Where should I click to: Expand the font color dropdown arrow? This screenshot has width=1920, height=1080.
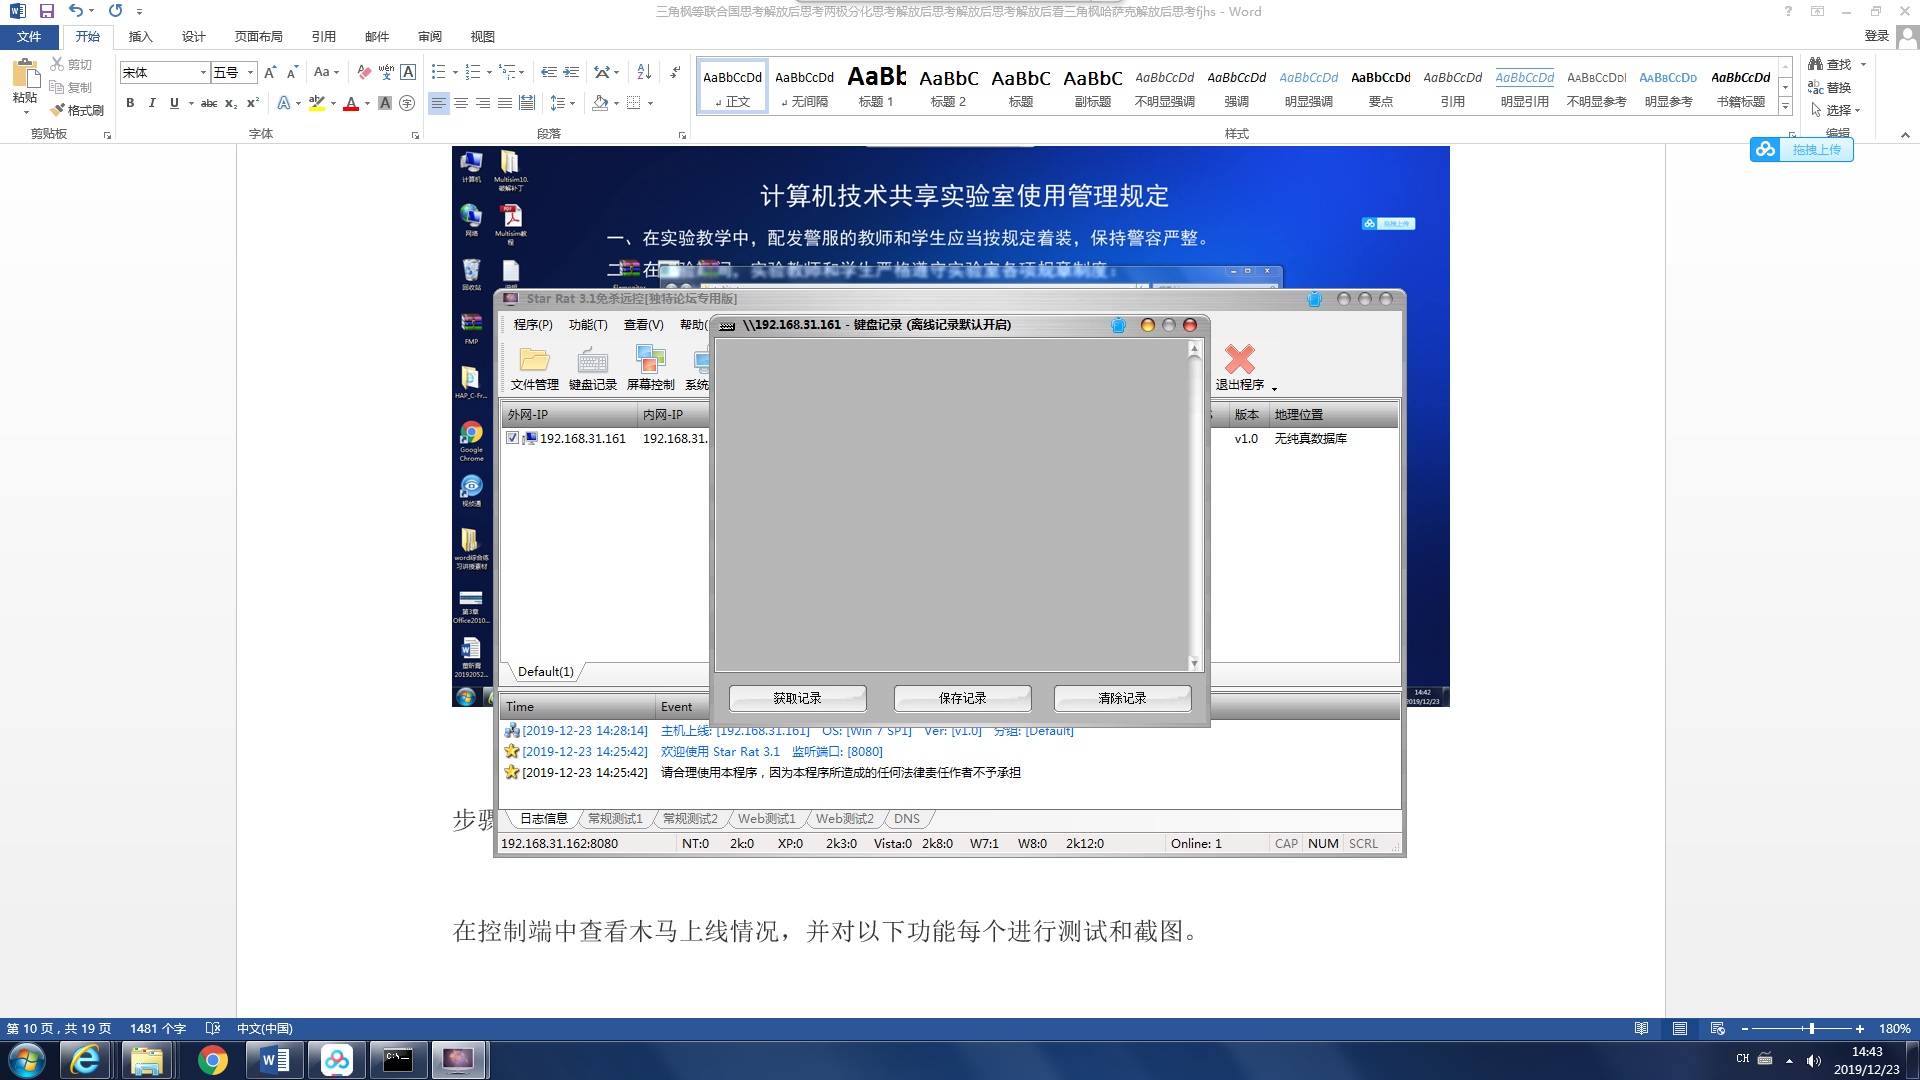(367, 103)
